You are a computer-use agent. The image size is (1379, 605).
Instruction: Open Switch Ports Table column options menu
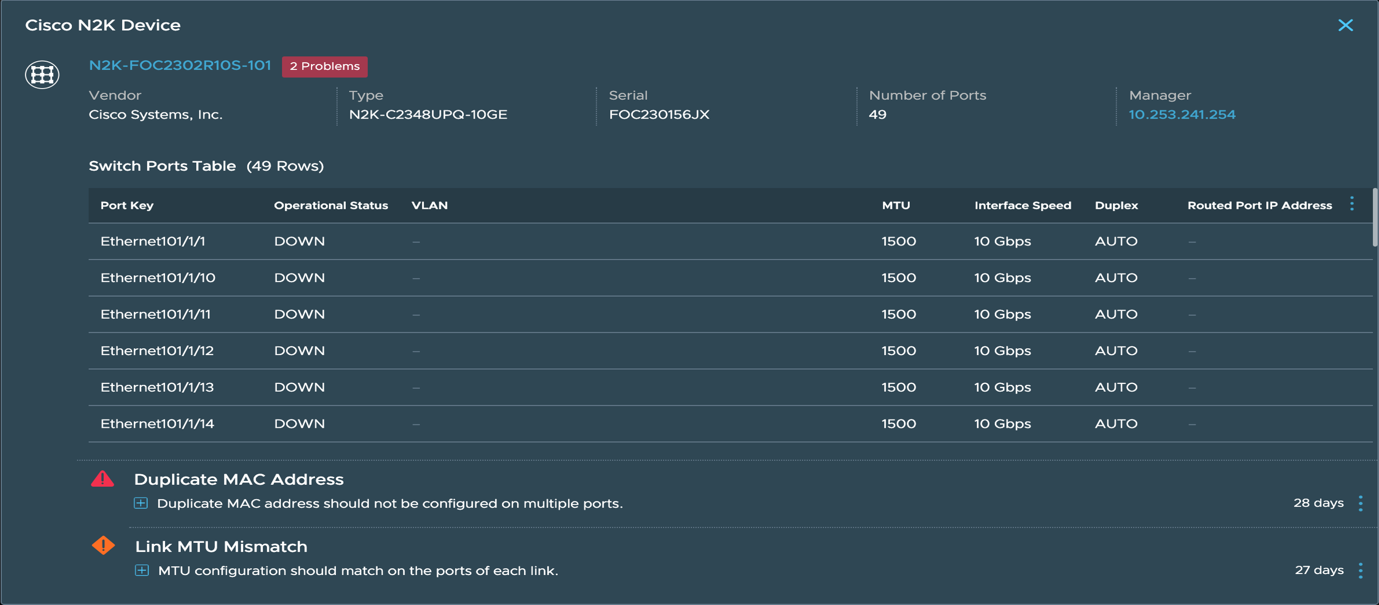[1352, 204]
